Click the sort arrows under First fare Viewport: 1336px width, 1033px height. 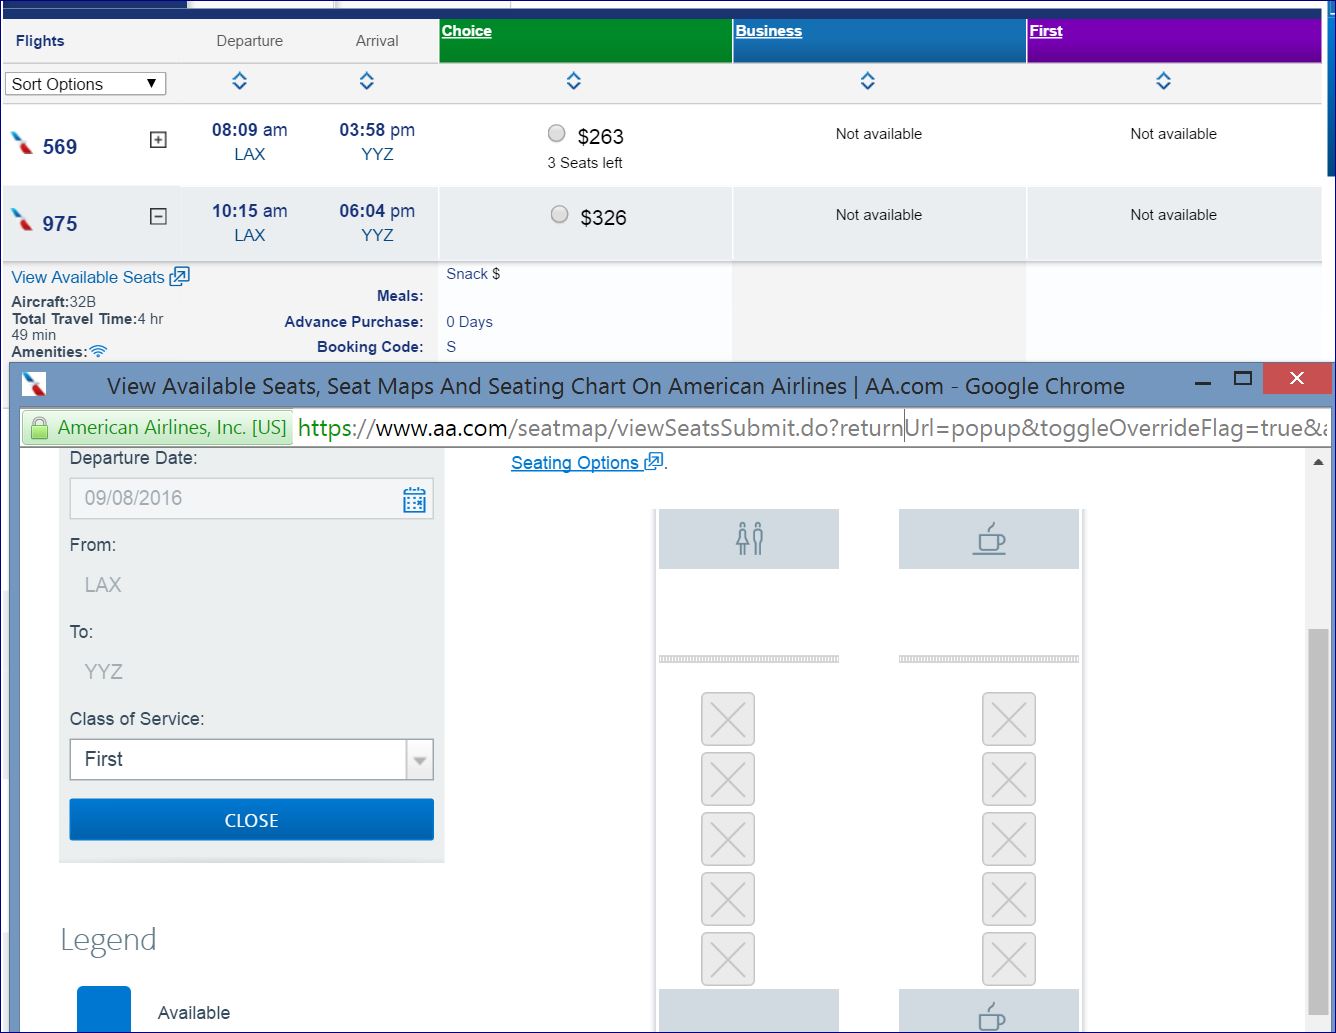[x=1163, y=81]
